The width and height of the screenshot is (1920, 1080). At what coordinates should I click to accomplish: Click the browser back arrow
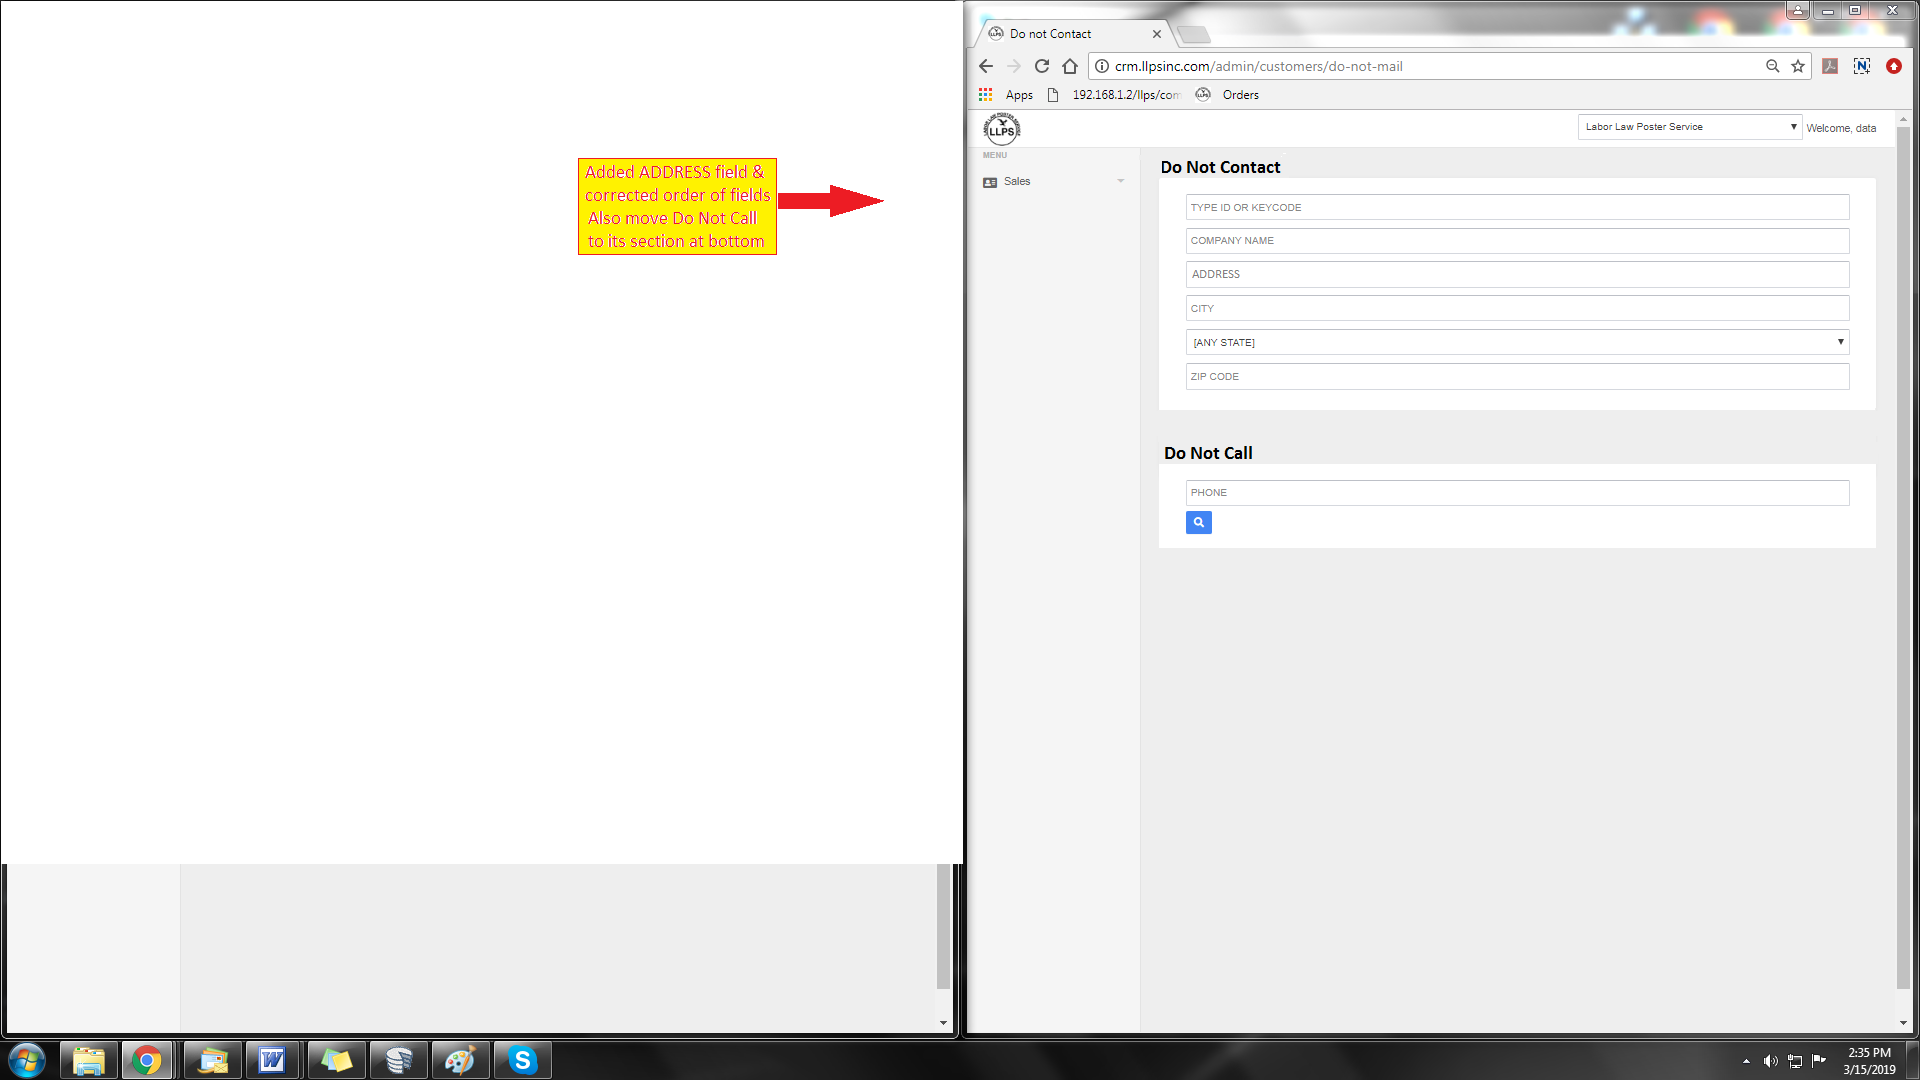pos(986,66)
